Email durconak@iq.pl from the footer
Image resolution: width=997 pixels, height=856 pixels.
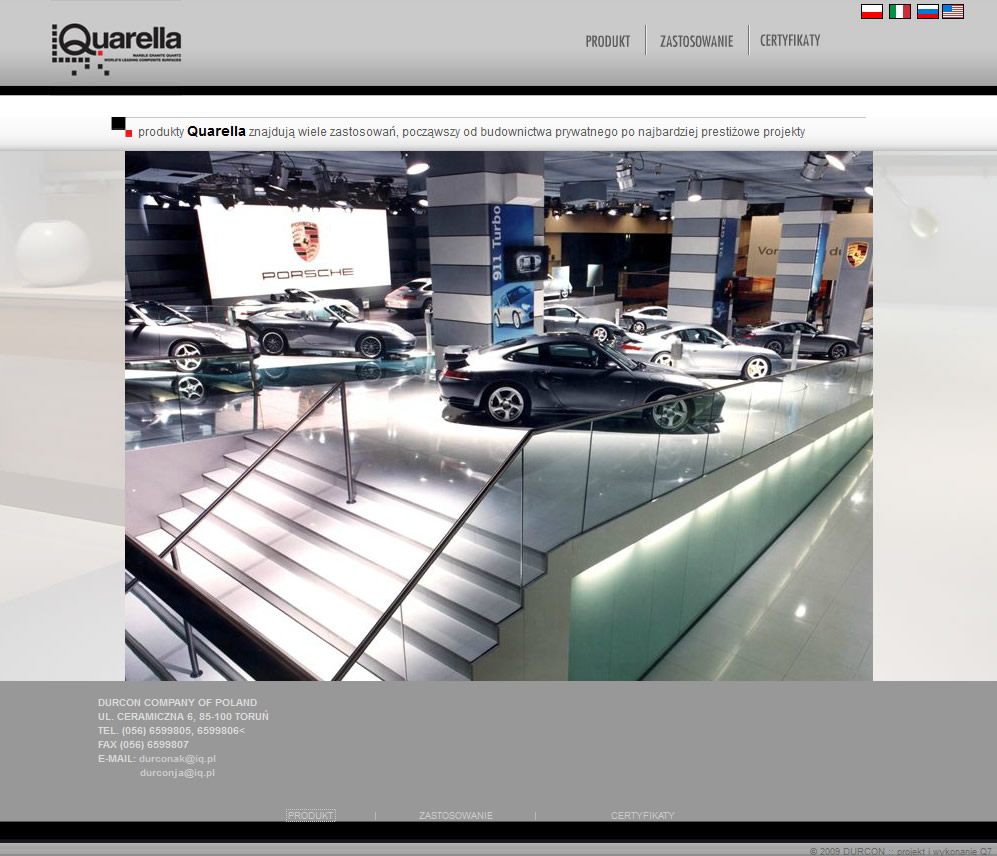pos(177,759)
